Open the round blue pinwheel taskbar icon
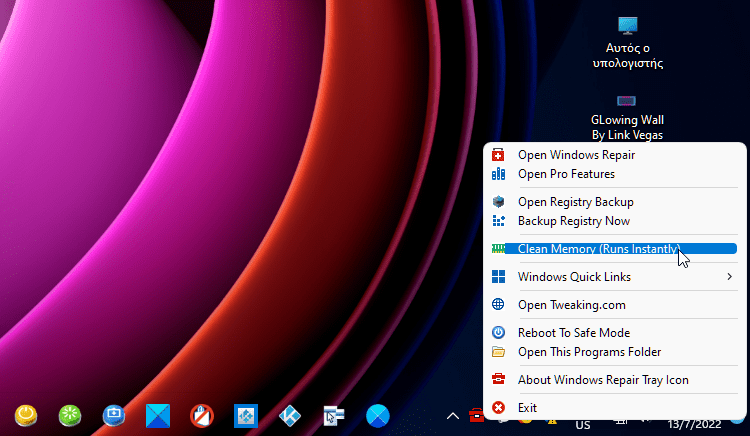The width and height of the screenshot is (750, 436). (x=377, y=415)
